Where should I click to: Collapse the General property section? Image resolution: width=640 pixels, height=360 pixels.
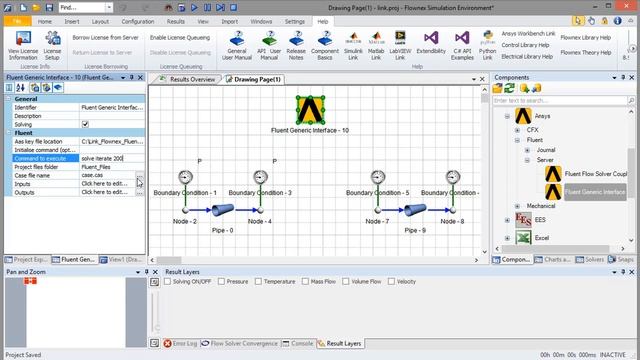pyautogui.click(x=9, y=99)
